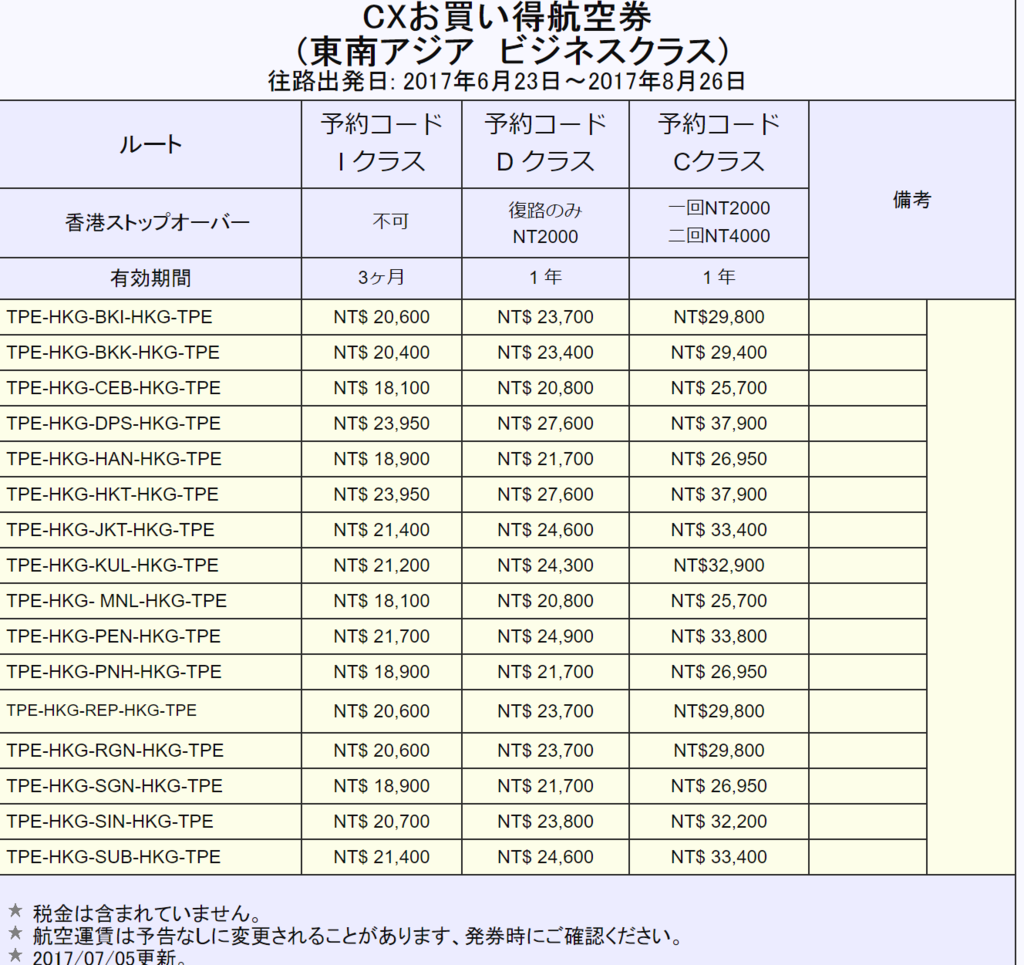Click the SIN I class fare 'NT$ 20,700'
Screen dimensions: 1024x965
click(381, 821)
